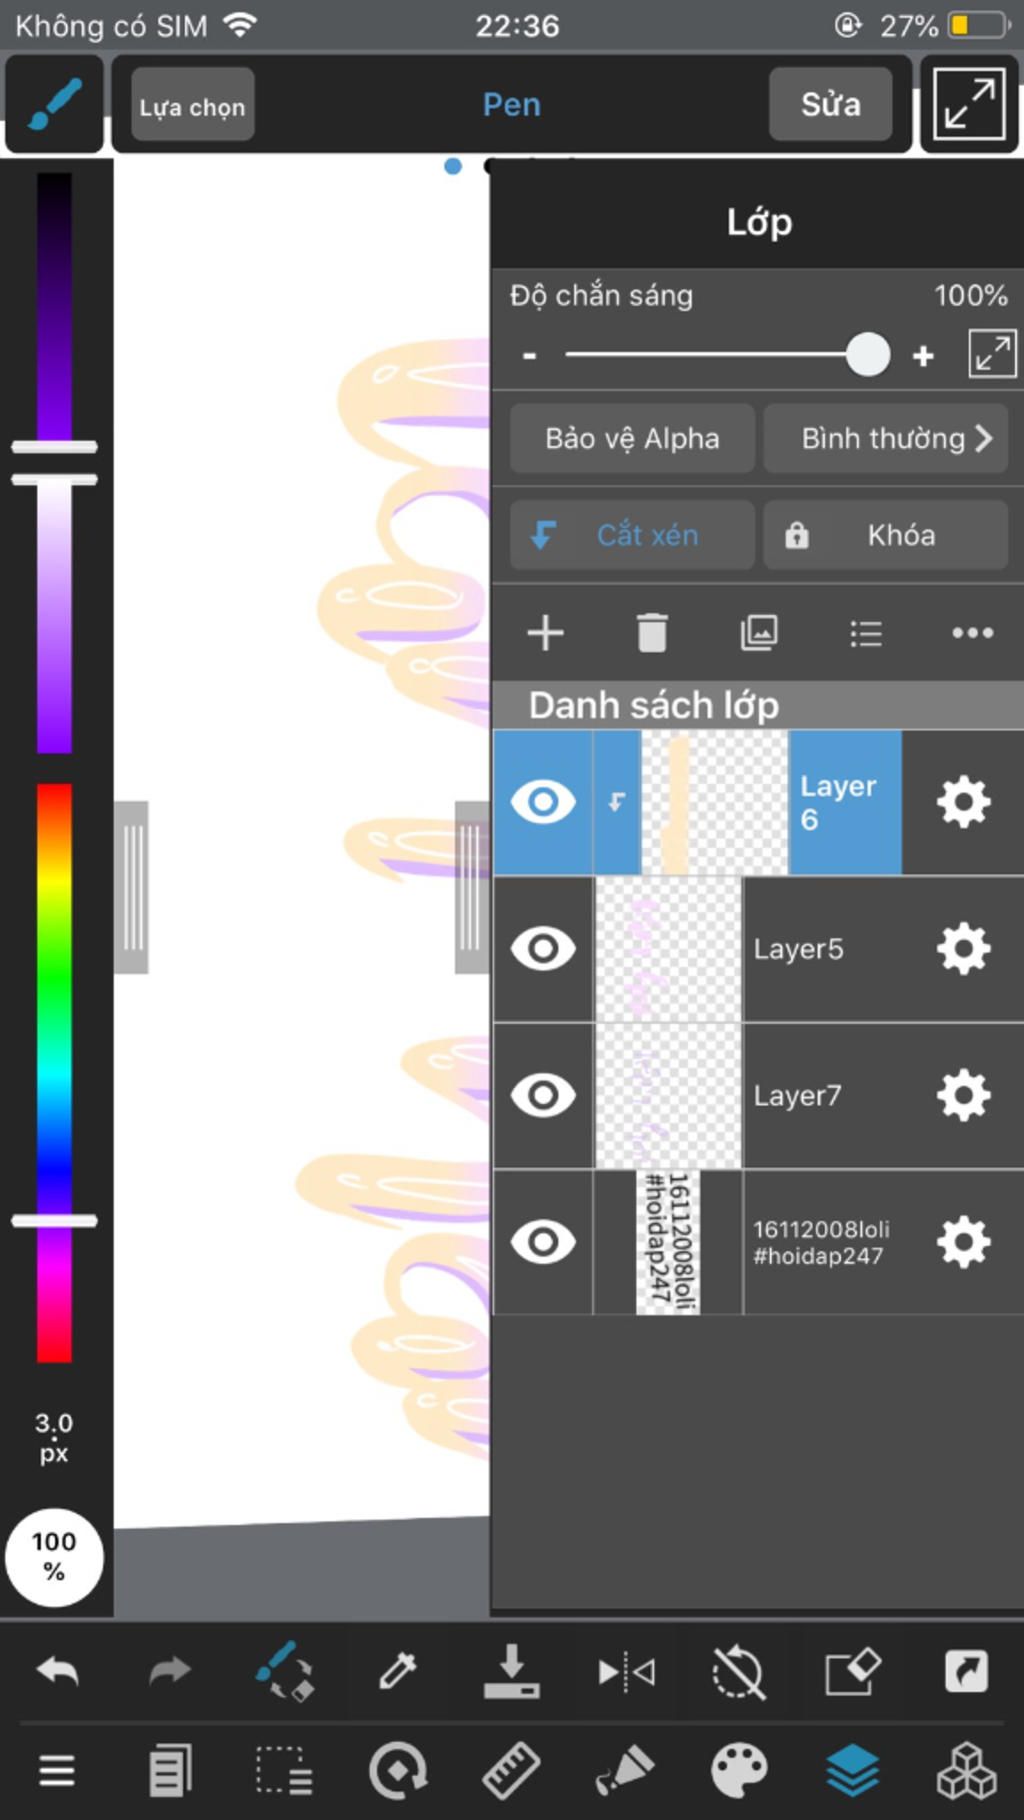Open the selection tool menu icon
This screenshot has height=1820, width=1024.
click(x=284, y=1771)
